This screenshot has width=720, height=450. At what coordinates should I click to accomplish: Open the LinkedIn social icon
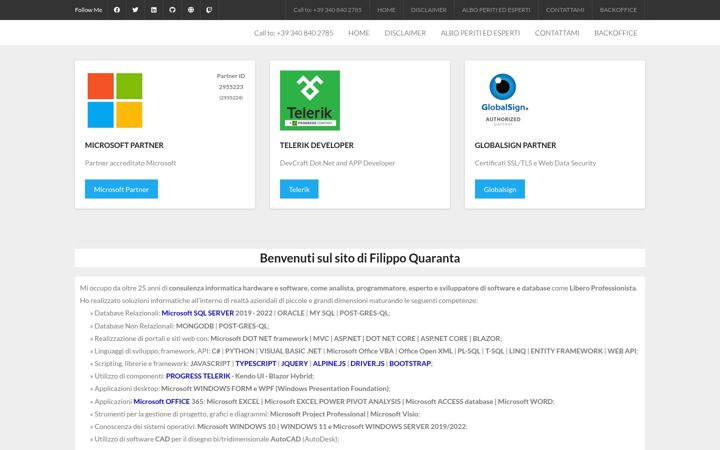(154, 10)
